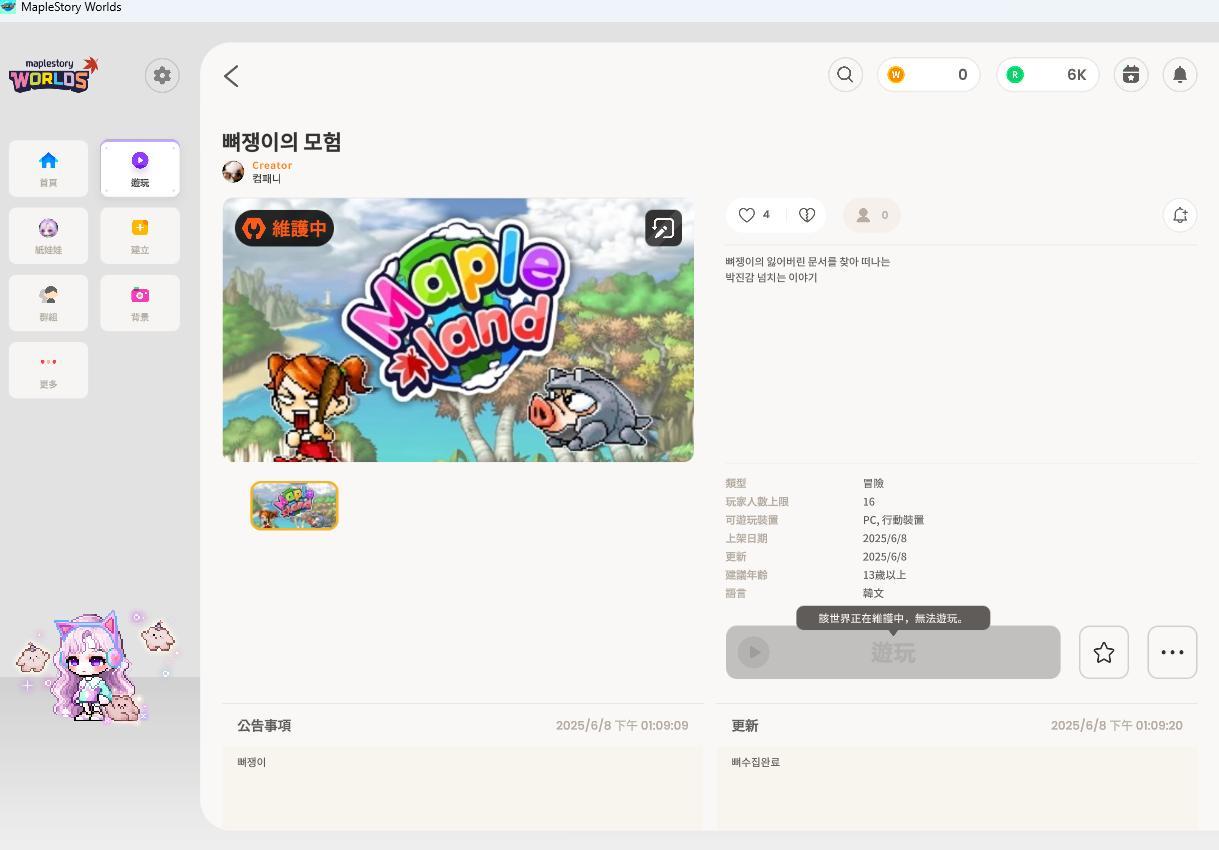Screen dimensions: 1219x850
Task: Click the world title 뼈쟁이의 모험
Action: coord(282,142)
